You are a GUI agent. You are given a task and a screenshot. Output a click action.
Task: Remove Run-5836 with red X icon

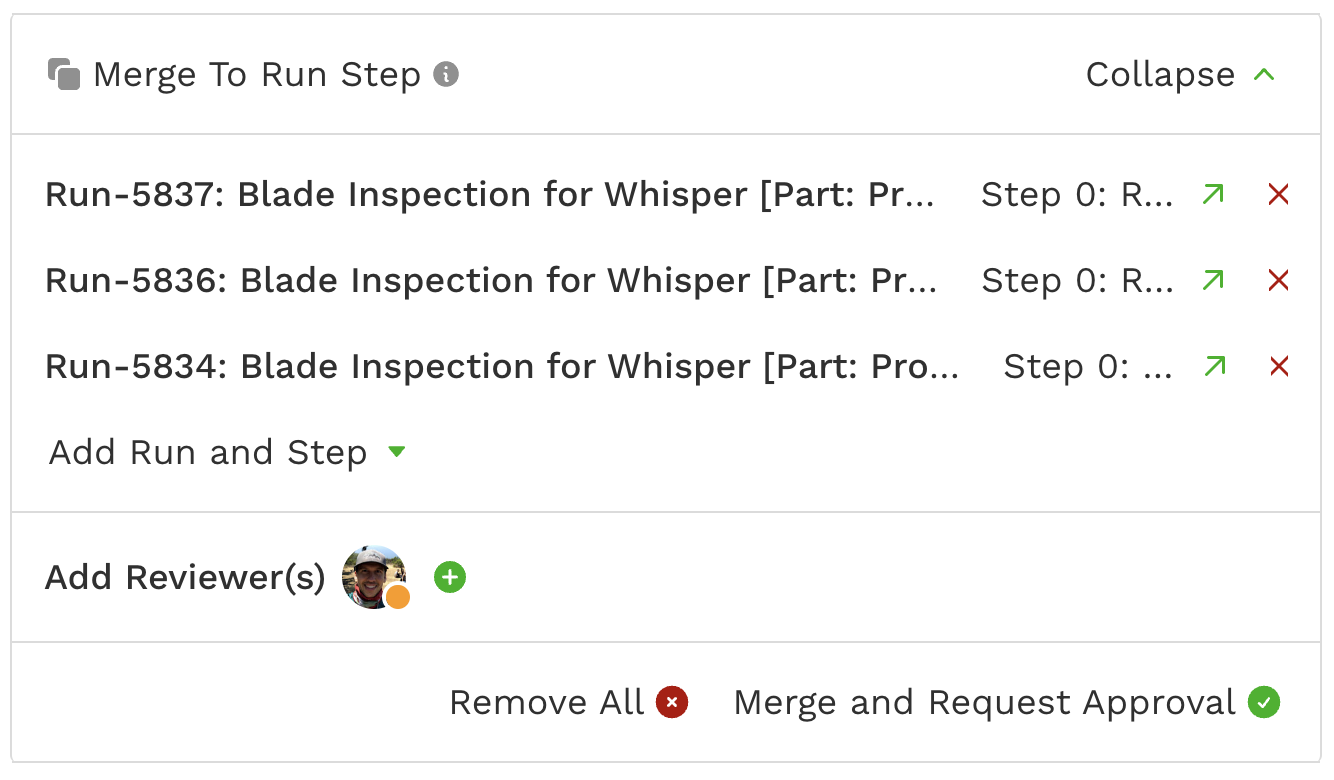(x=1278, y=281)
